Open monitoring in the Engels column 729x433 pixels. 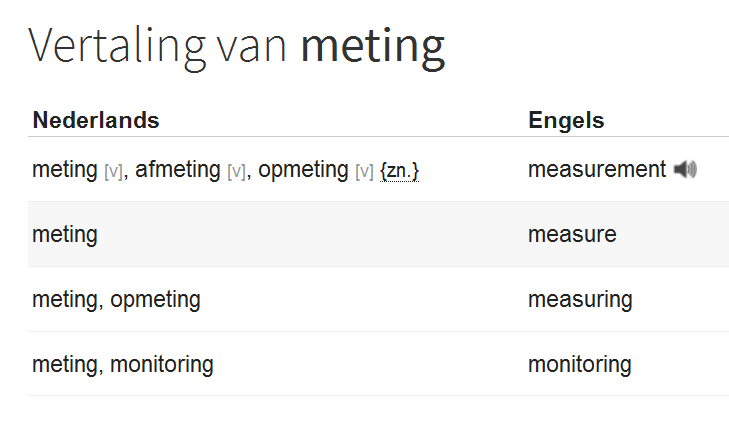[579, 364]
